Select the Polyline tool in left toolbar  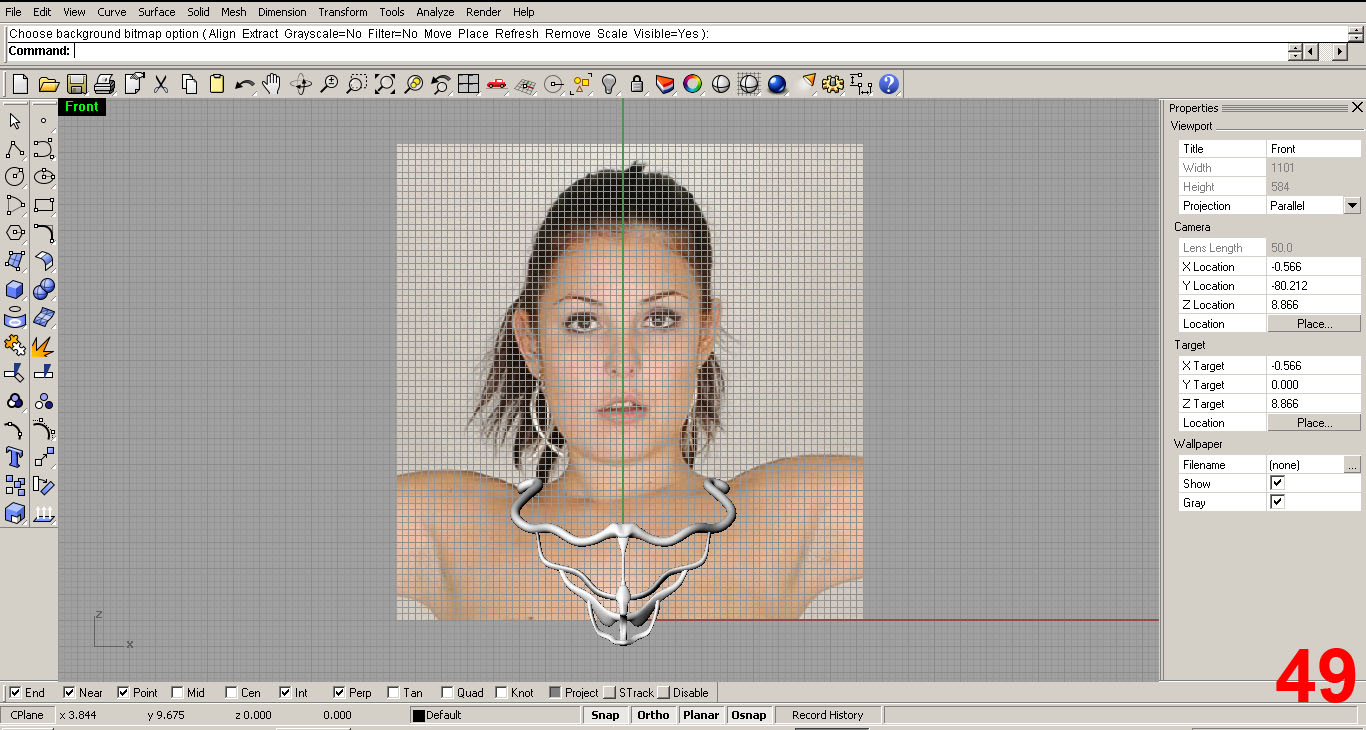(15, 149)
